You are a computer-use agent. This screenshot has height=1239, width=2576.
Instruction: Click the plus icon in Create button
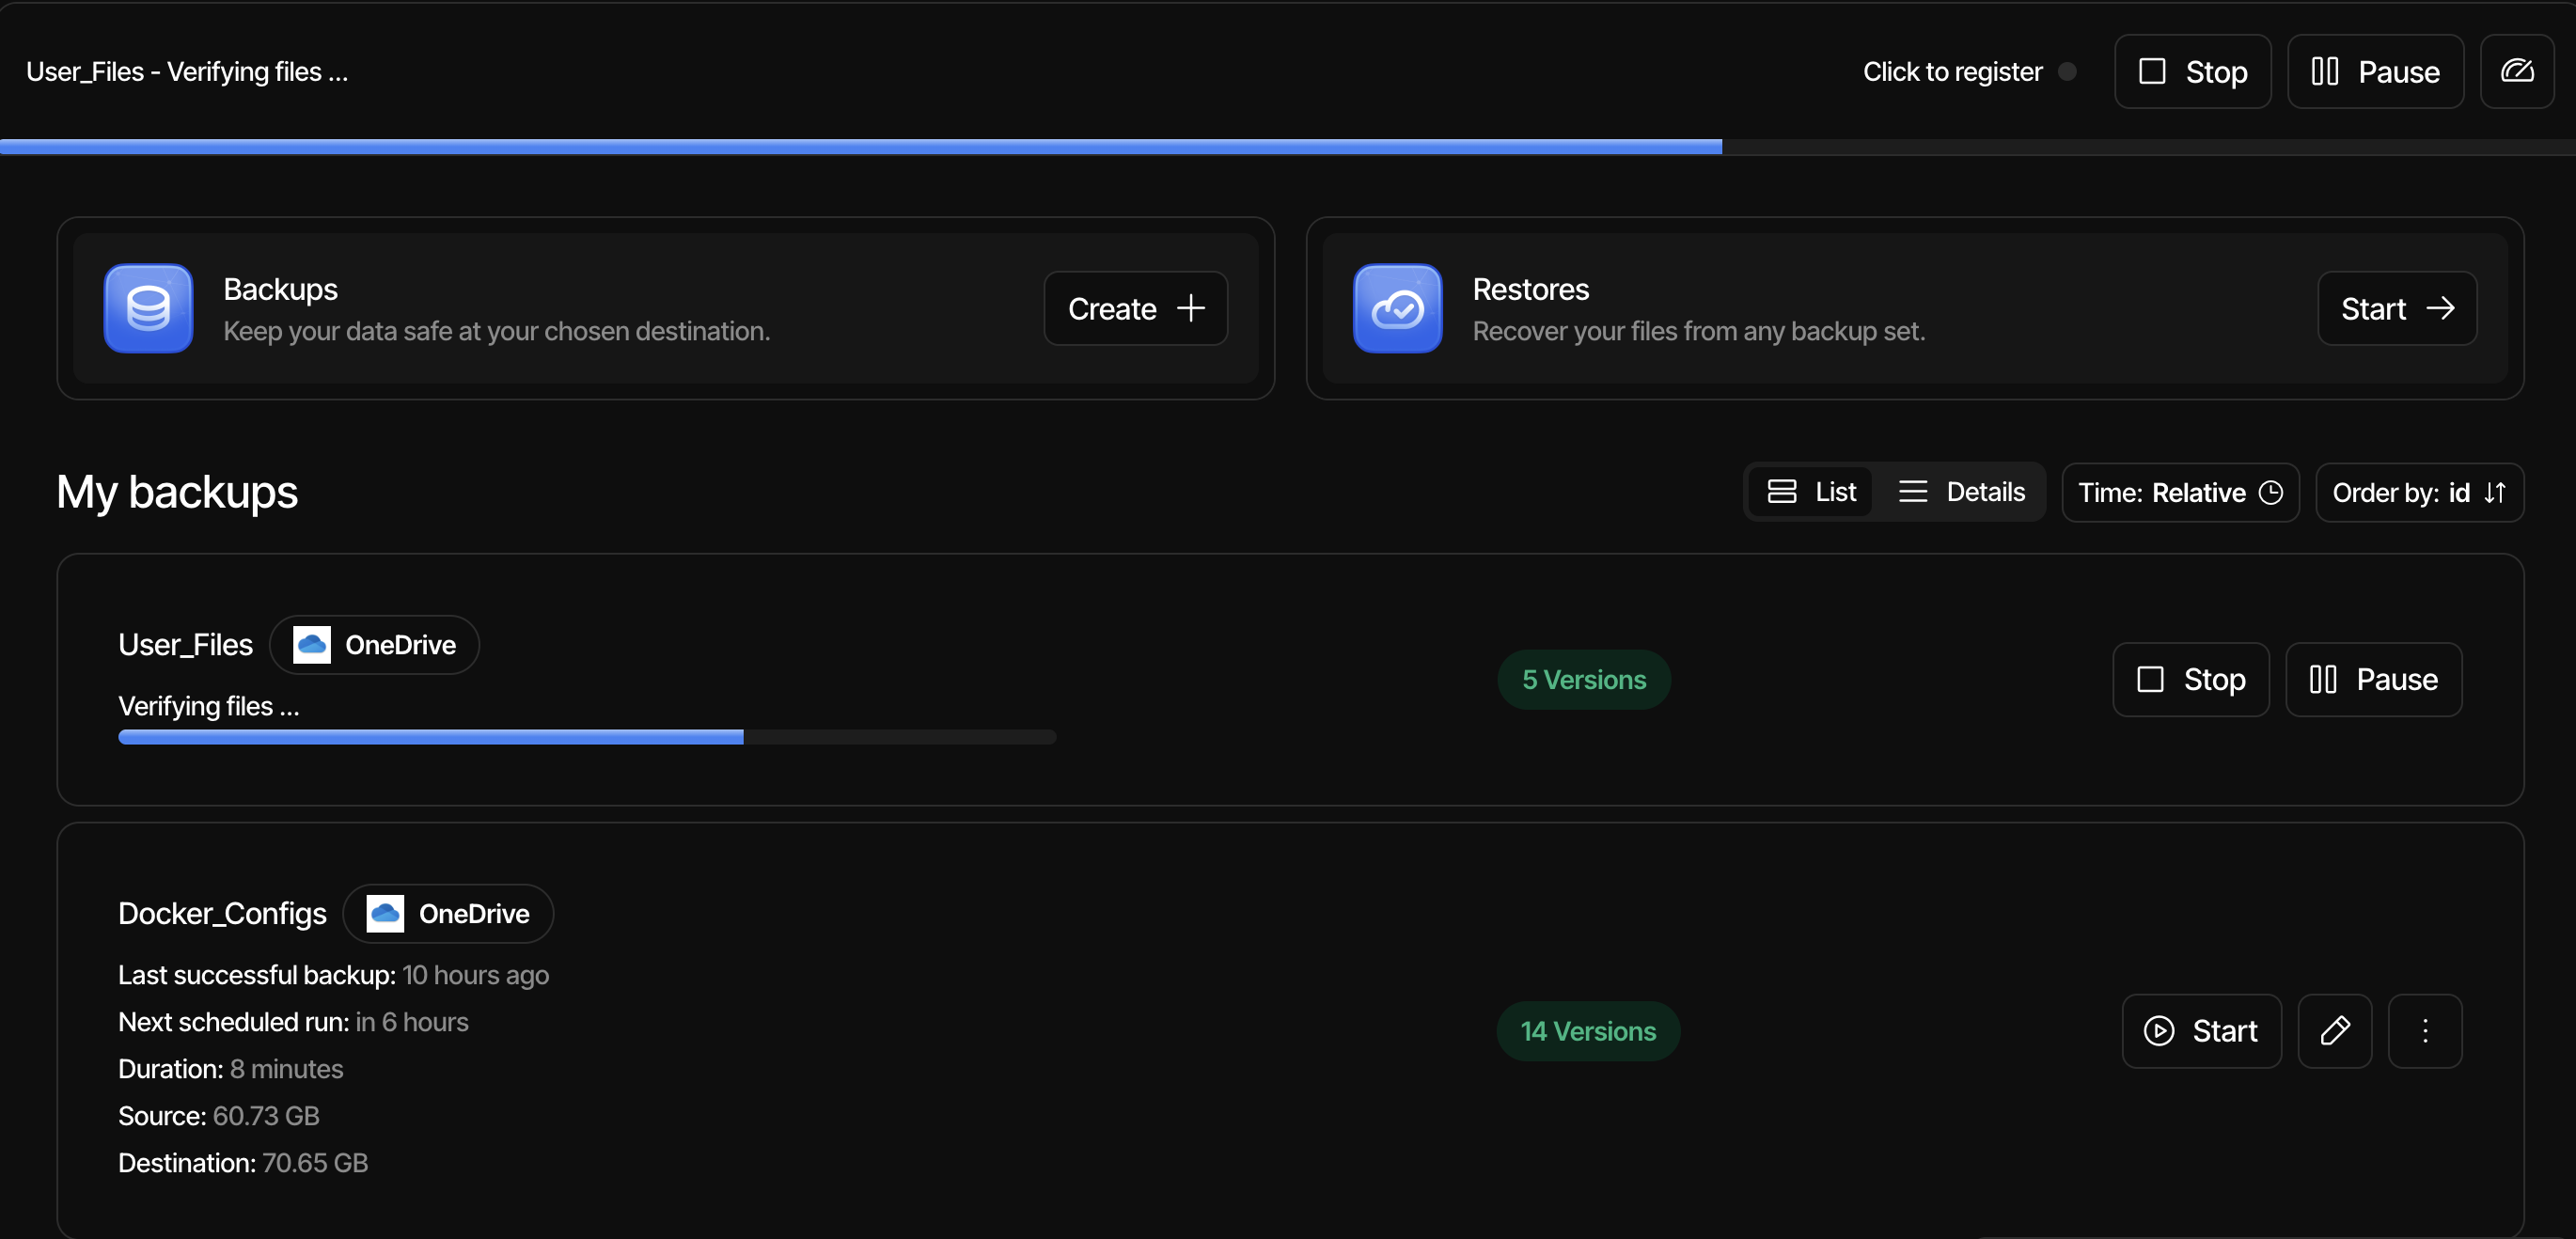click(x=1190, y=308)
